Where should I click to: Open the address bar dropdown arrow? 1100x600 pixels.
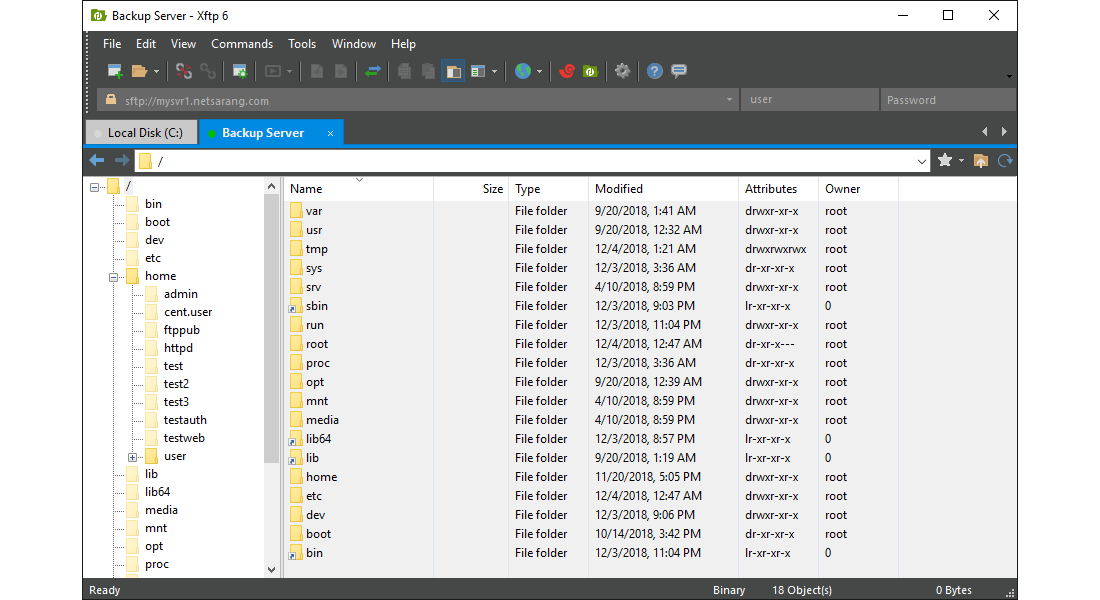[923, 160]
